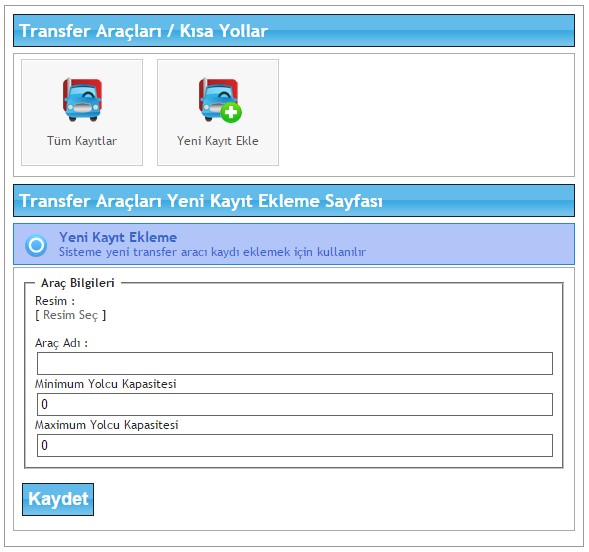Select the Yeni Kayıt Ekle label text

[218, 141]
